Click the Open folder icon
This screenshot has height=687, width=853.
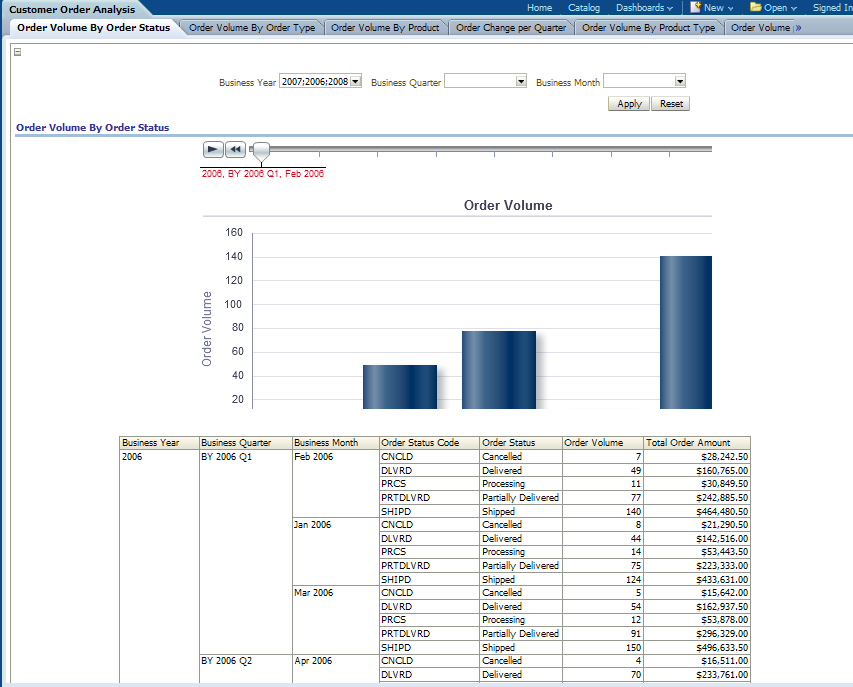tap(756, 7)
